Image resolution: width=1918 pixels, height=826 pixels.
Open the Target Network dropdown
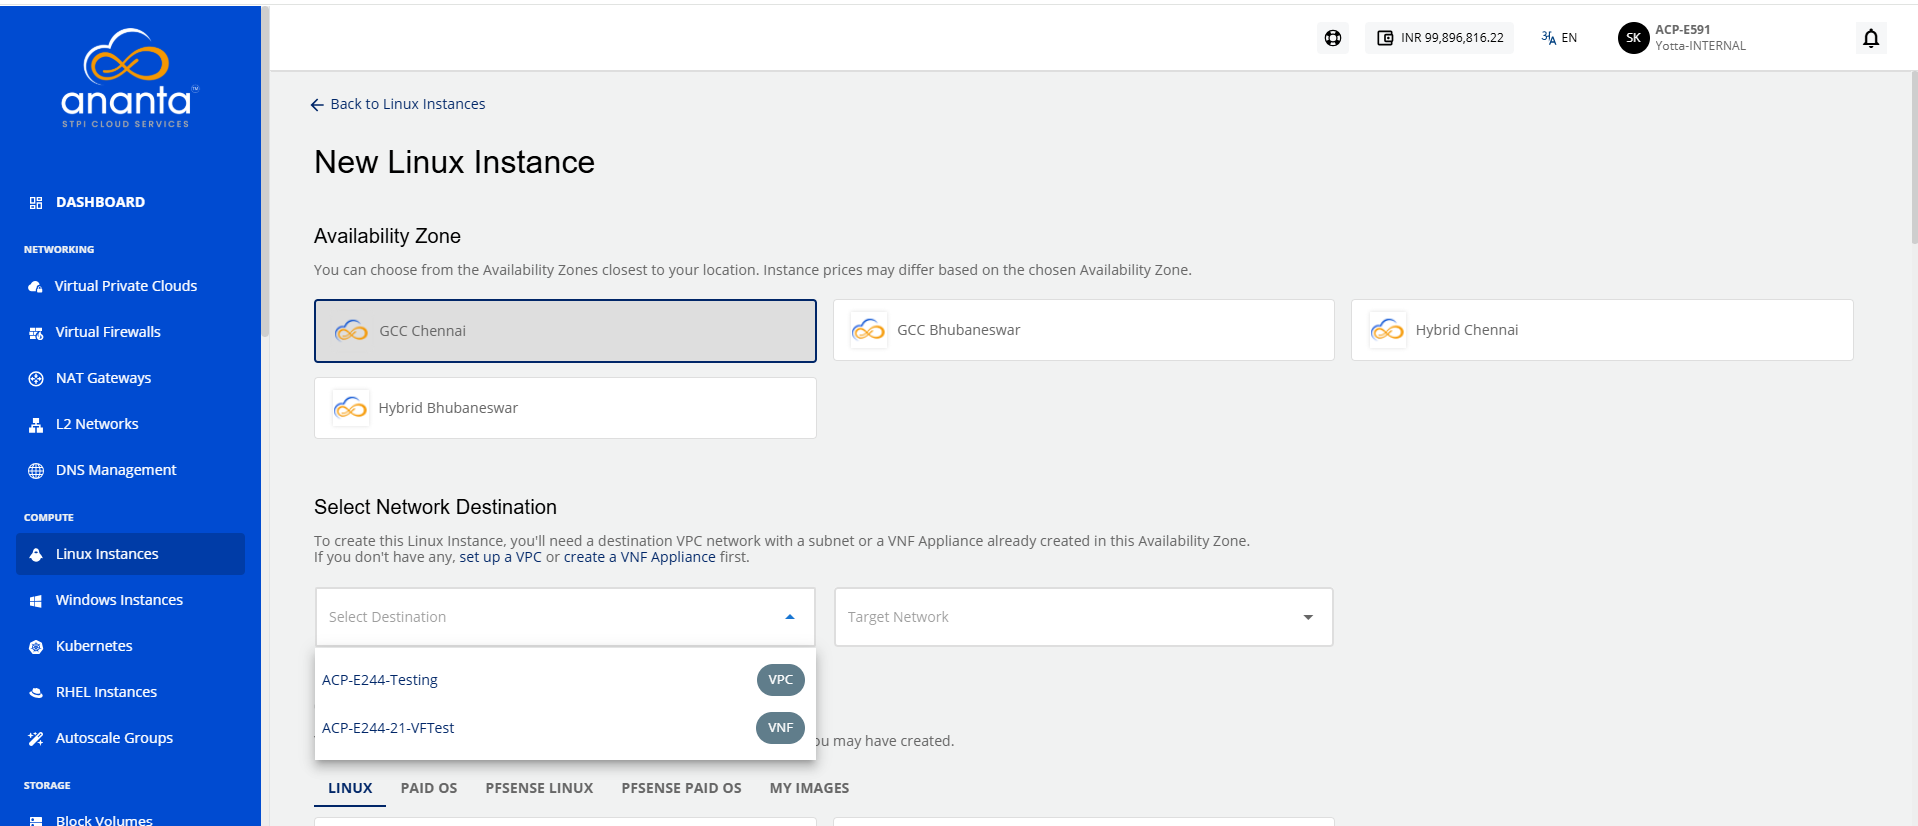1083,617
